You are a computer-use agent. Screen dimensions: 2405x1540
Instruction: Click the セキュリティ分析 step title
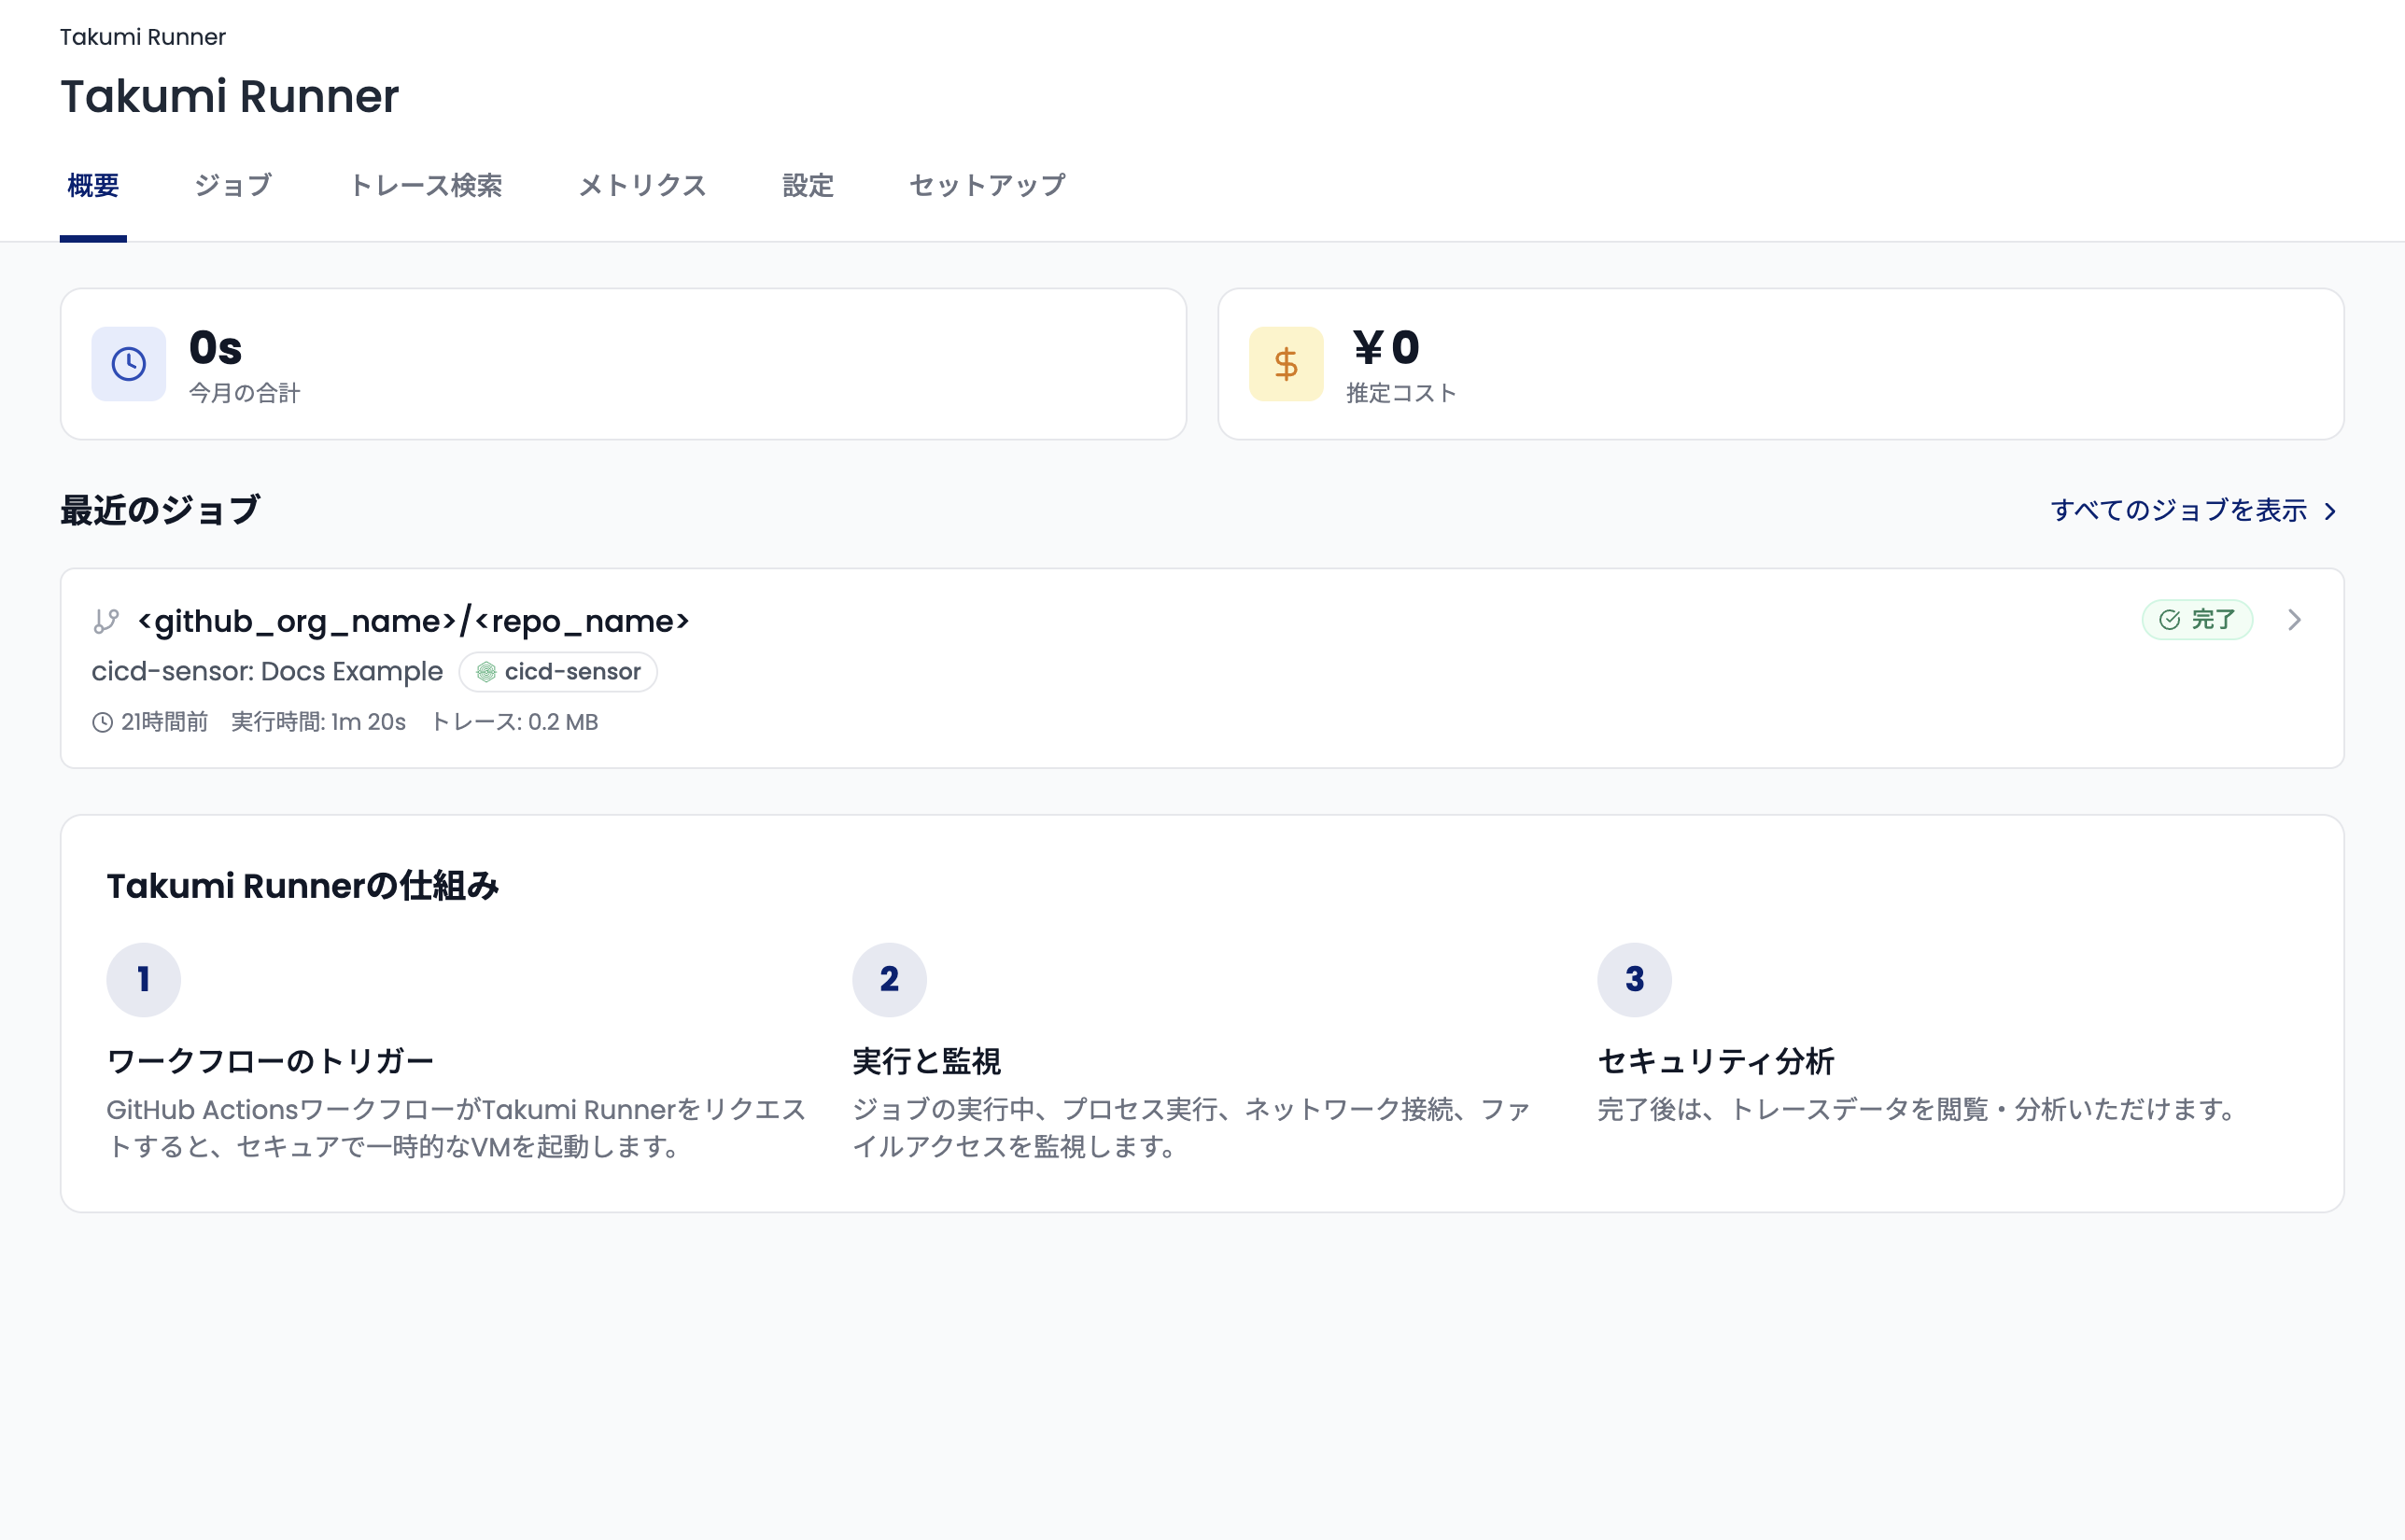(x=1716, y=1061)
